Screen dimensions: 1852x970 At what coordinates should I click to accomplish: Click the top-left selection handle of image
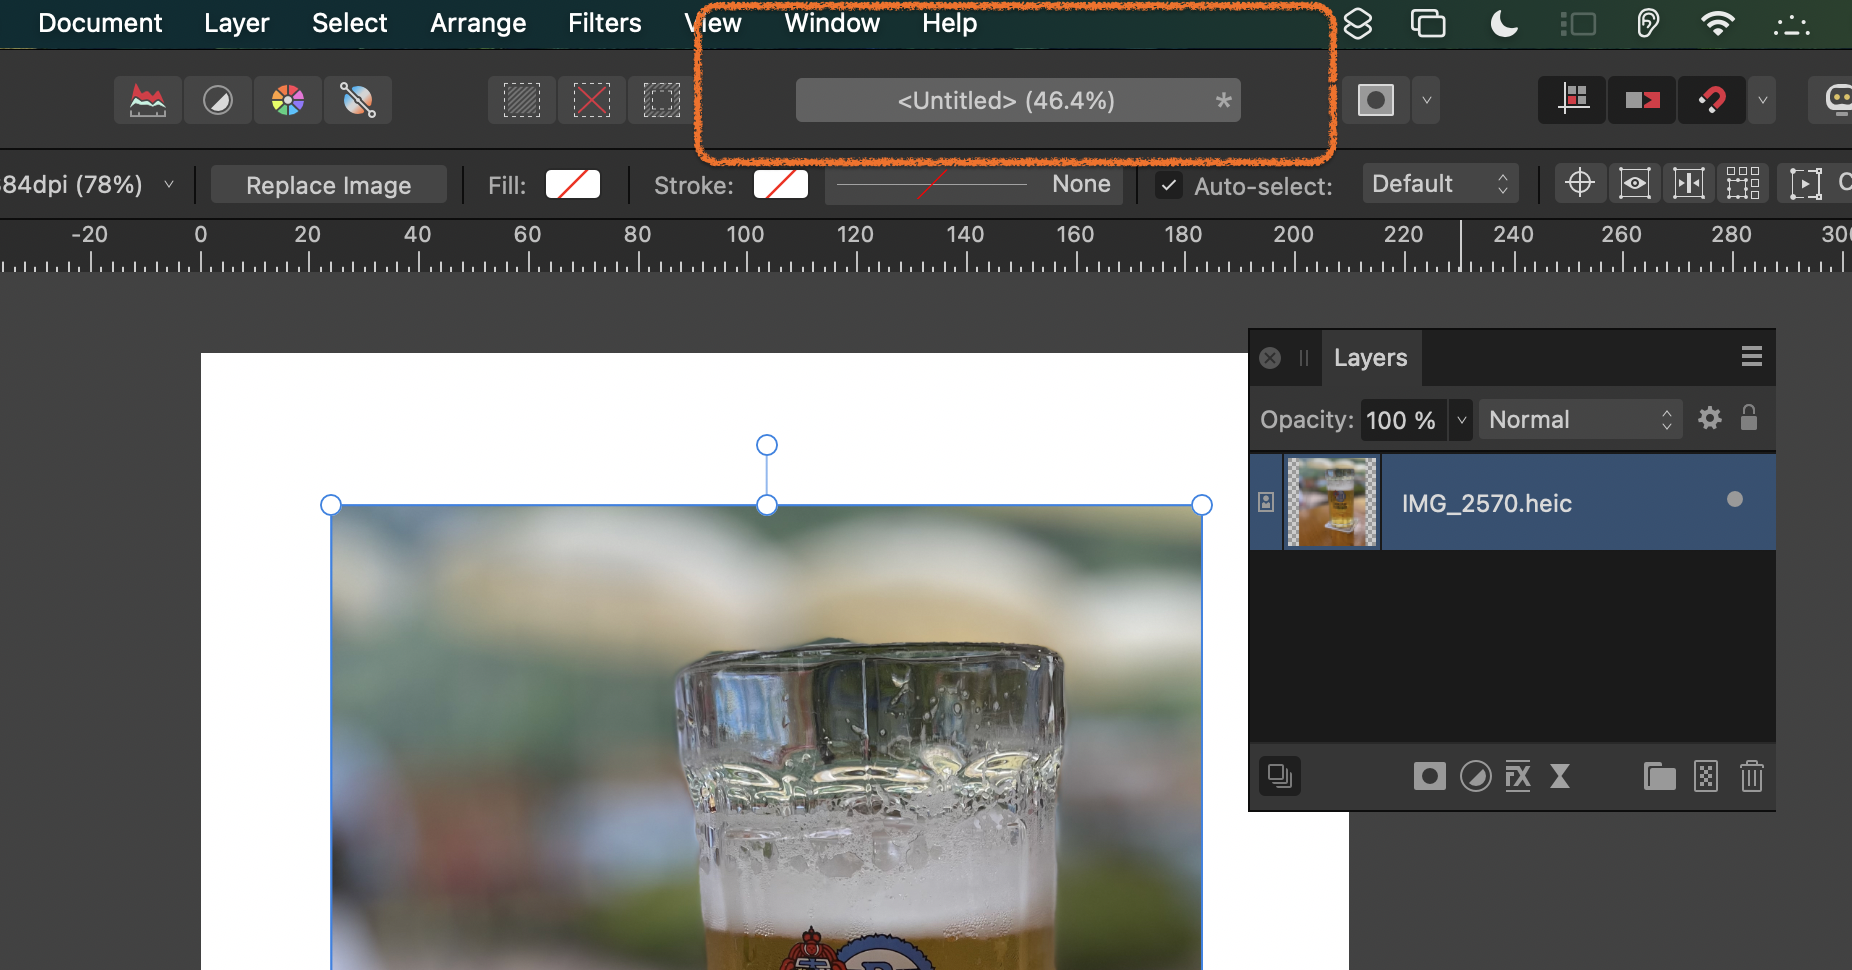click(x=331, y=505)
